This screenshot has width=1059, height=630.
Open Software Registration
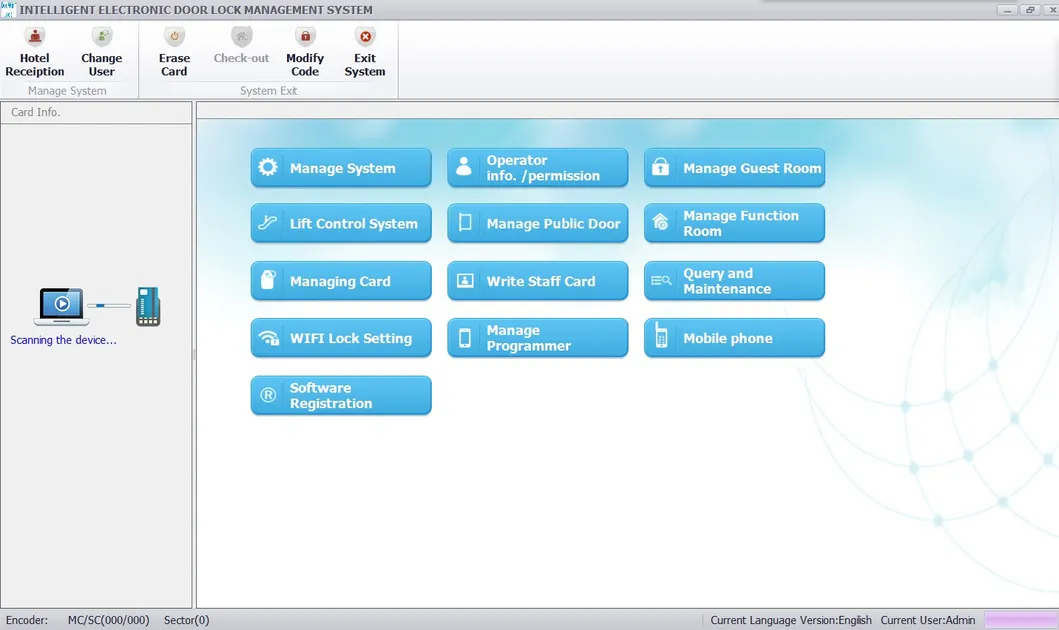[x=340, y=395]
